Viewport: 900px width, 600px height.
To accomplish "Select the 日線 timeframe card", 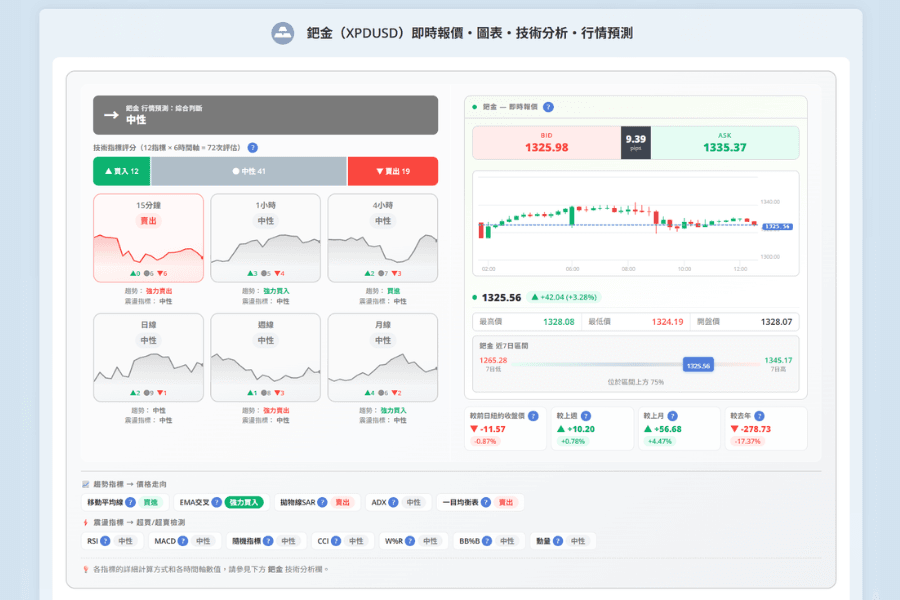I will click(149, 357).
